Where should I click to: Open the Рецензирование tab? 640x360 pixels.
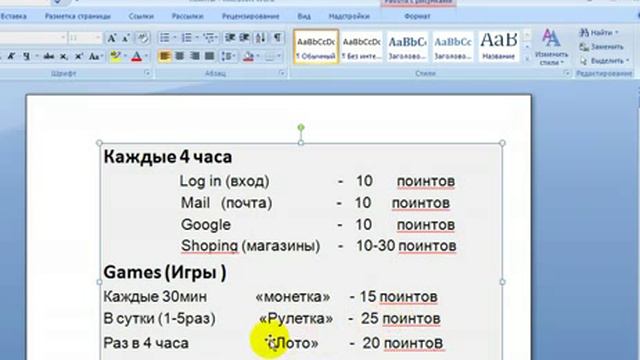coord(251,16)
